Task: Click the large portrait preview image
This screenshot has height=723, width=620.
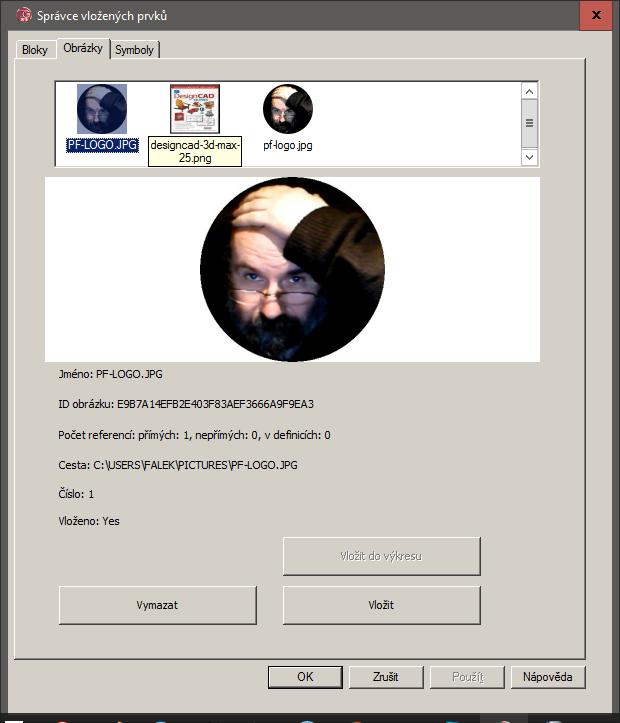Action: [x=292, y=269]
